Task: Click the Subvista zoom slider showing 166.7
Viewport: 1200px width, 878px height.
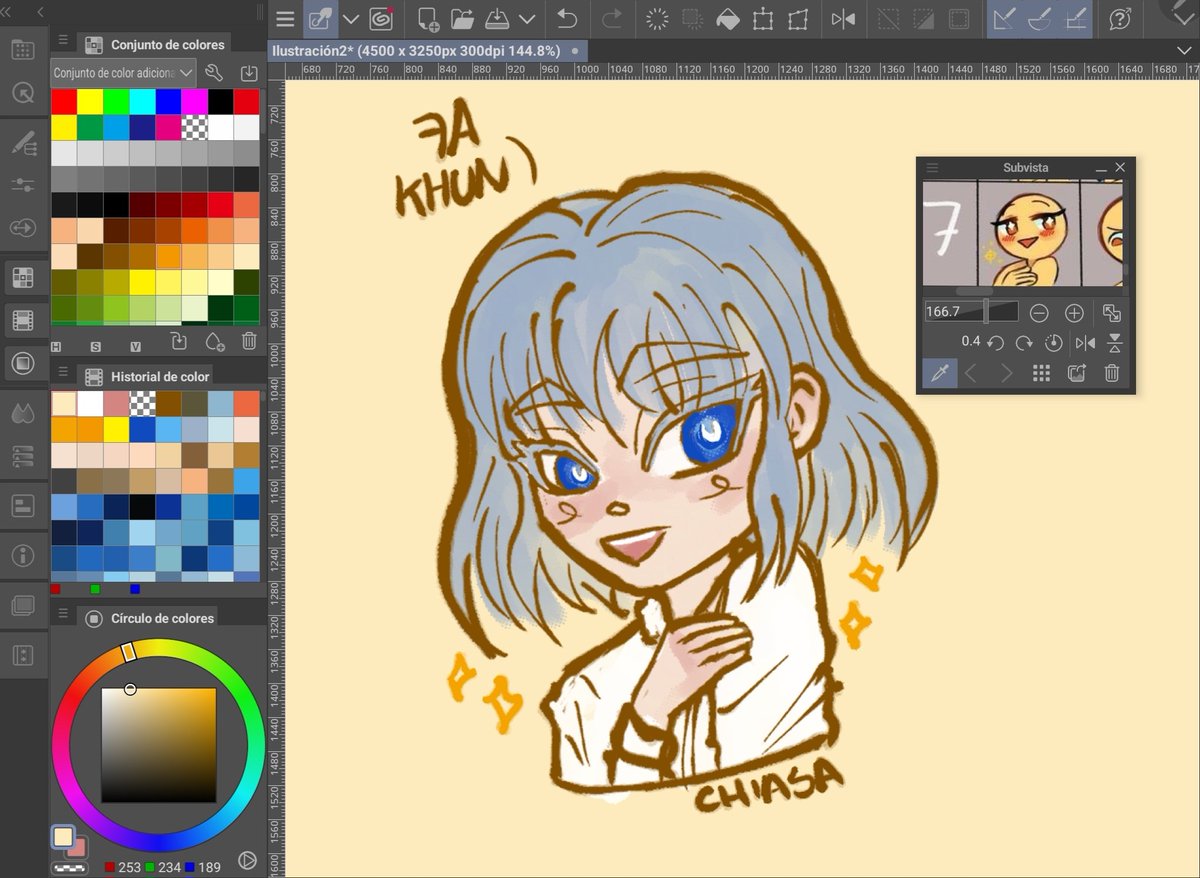Action: 971,312
